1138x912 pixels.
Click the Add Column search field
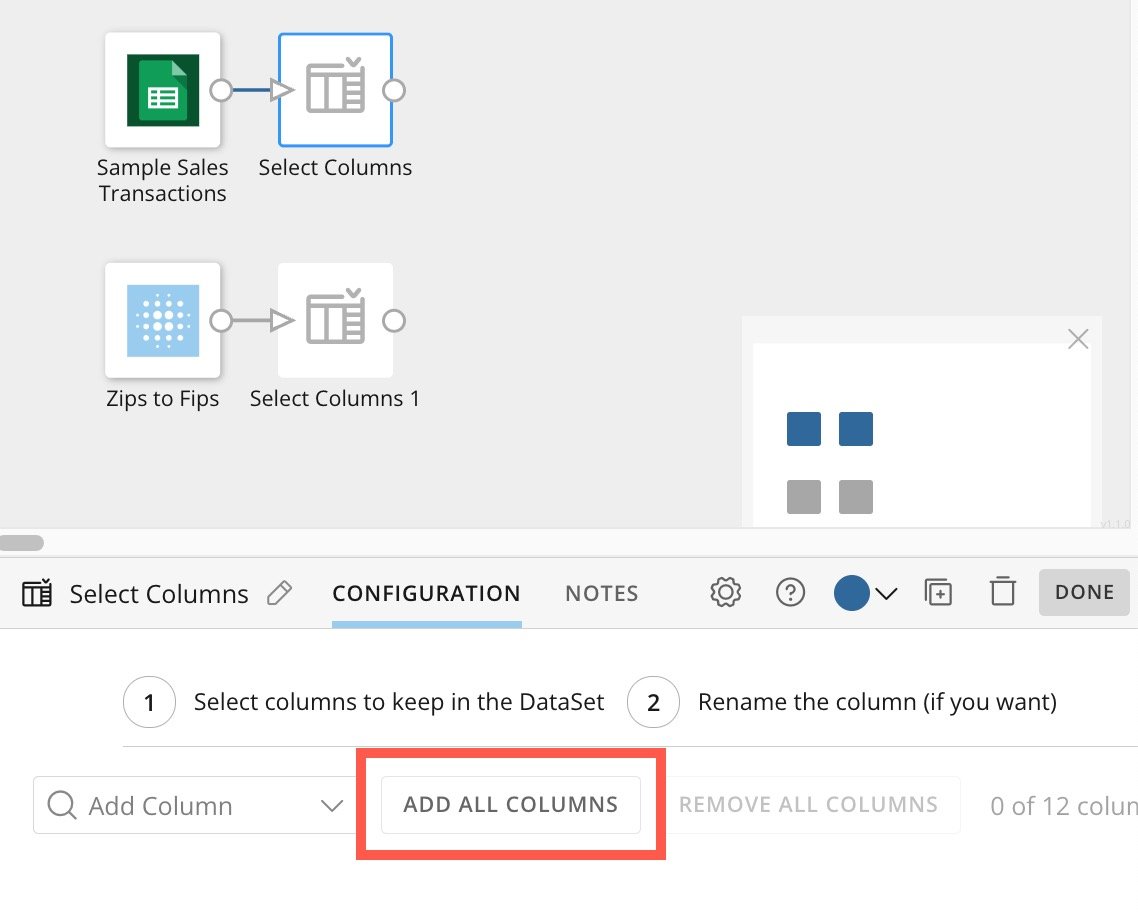coord(194,805)
